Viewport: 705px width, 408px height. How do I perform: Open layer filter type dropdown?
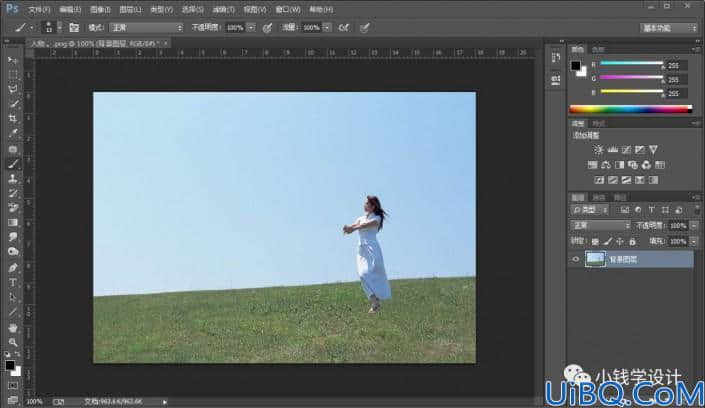[x=590, y=210]
